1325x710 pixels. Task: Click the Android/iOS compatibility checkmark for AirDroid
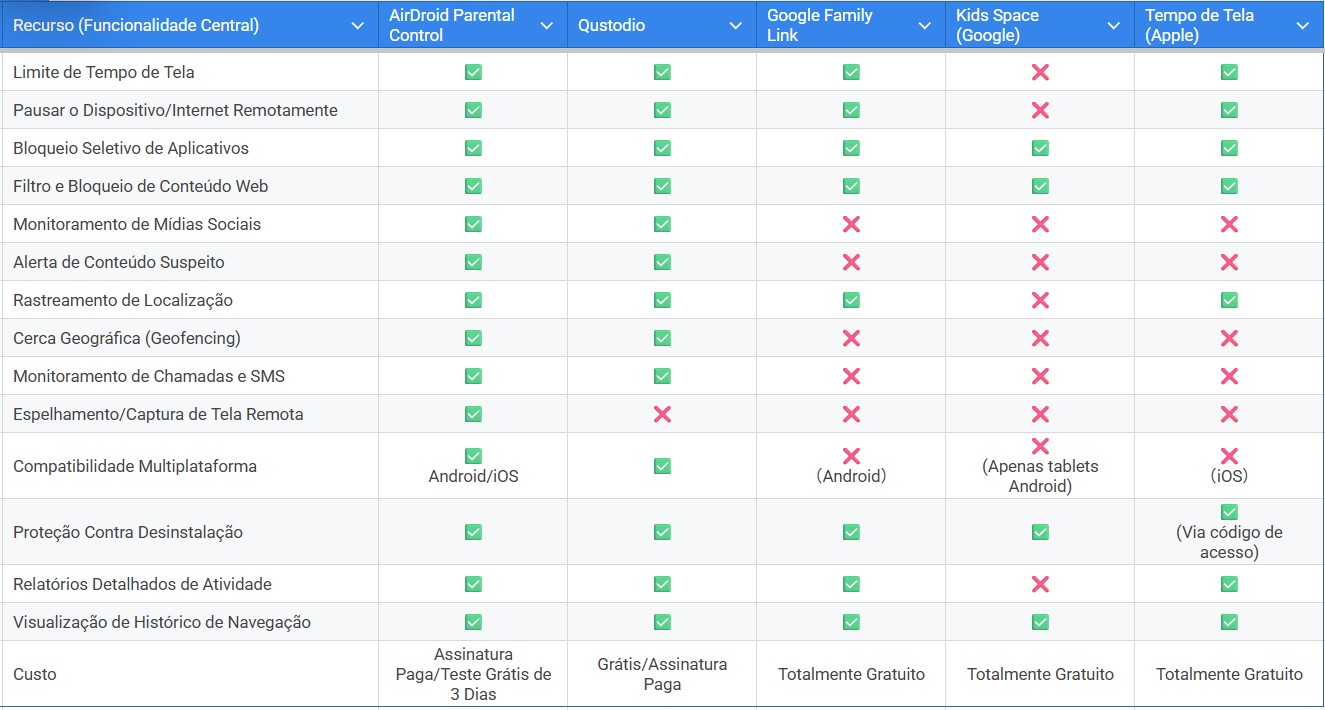tap(472, 456)
